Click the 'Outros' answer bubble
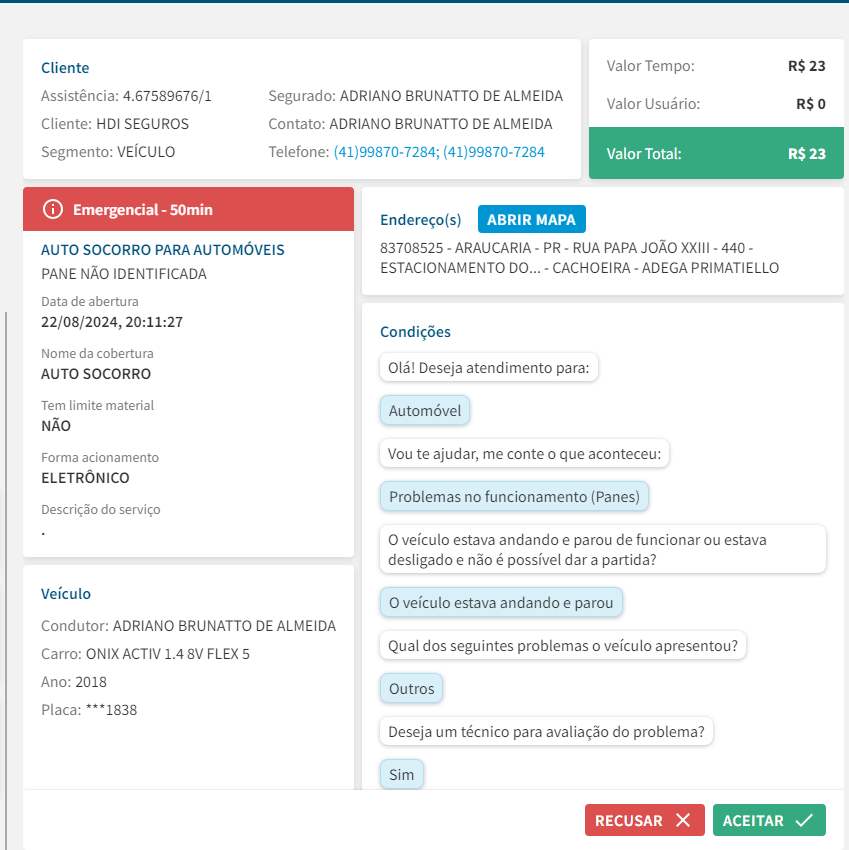 [412, 689]
